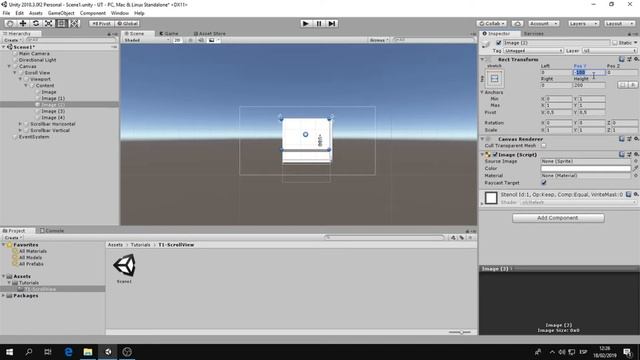Open the Account dropdown

543,24
